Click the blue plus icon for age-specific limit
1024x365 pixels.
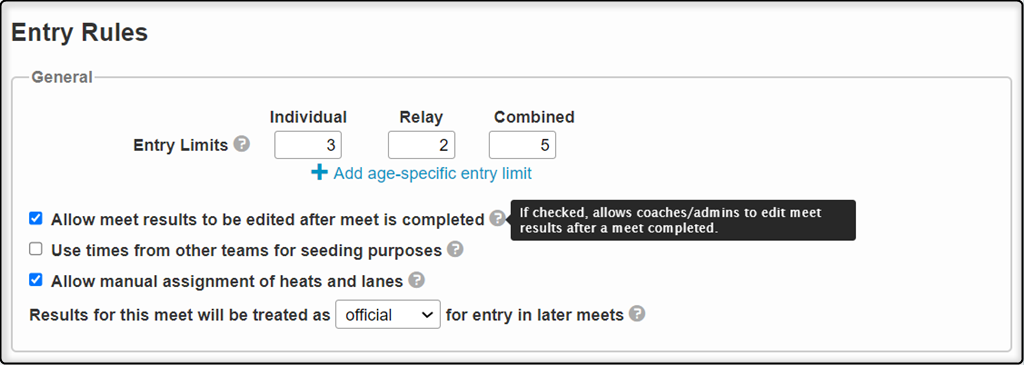[x=319, y=172]
